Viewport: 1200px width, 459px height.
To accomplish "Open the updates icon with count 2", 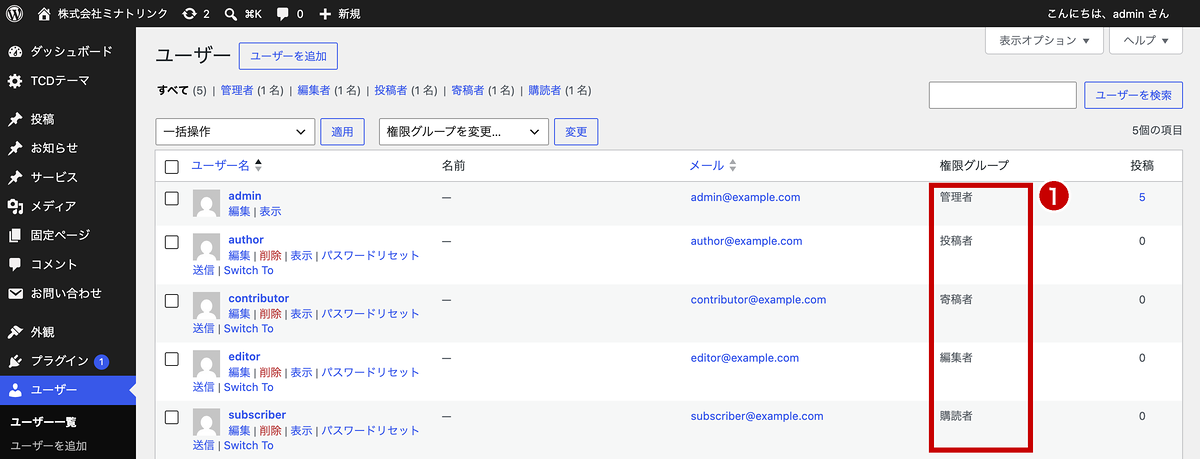I will [196, 14].
